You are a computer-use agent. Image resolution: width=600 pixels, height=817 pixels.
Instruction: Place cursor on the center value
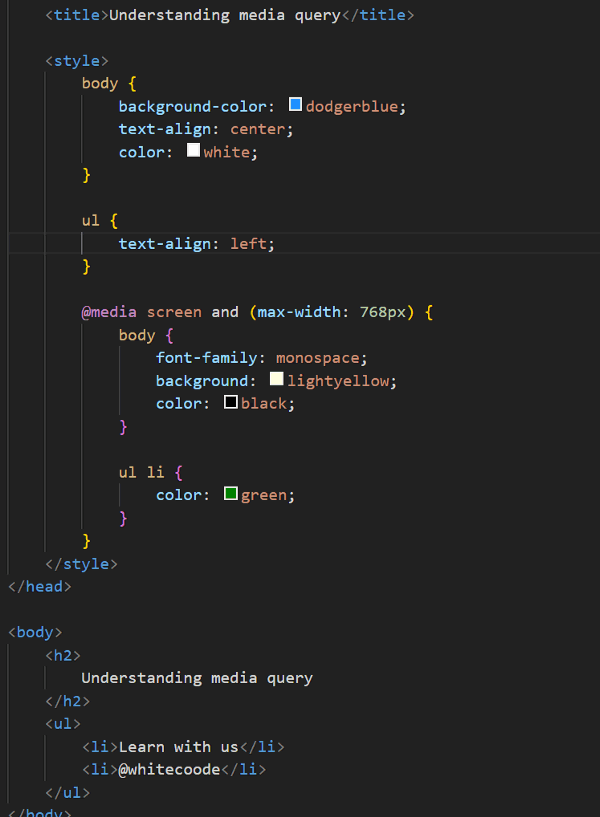258,129
